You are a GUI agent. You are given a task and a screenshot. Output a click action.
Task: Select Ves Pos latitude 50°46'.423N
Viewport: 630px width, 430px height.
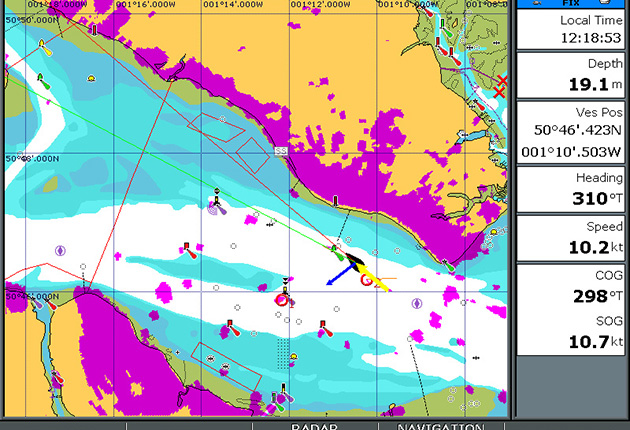577,130
